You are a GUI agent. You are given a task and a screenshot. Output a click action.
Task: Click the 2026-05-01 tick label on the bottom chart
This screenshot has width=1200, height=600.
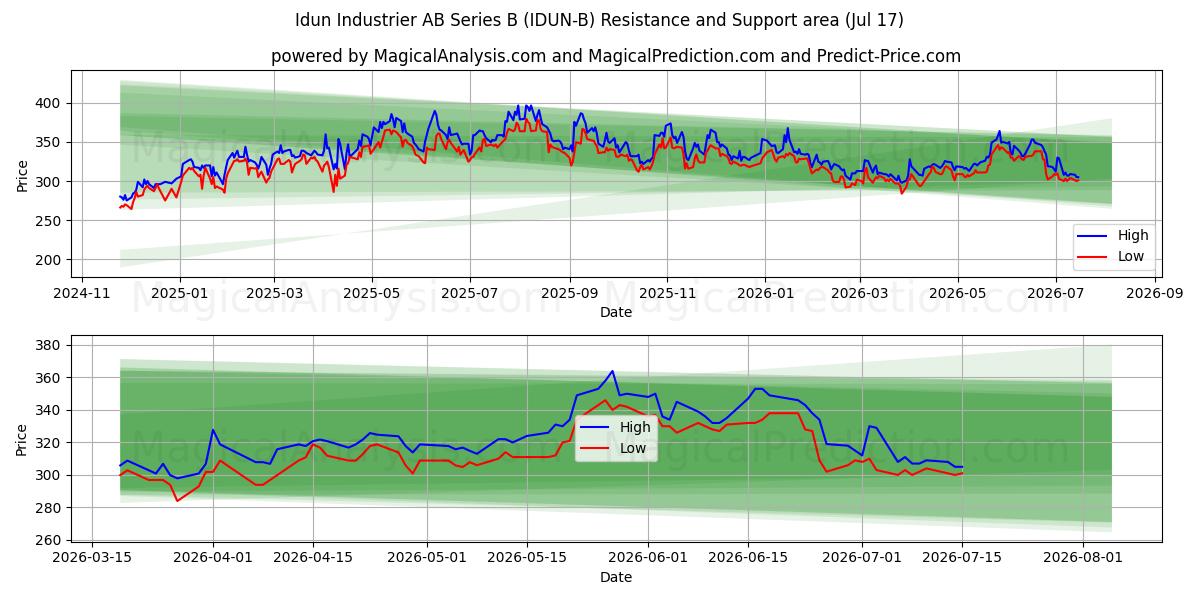click(427, 559)
